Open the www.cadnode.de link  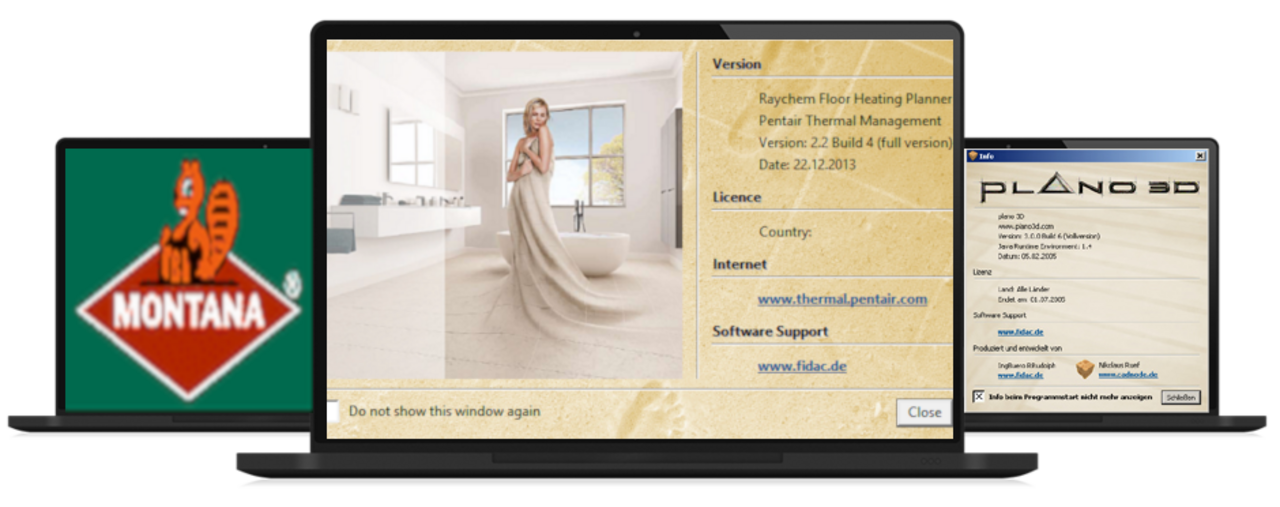(x=1128, y=375)
